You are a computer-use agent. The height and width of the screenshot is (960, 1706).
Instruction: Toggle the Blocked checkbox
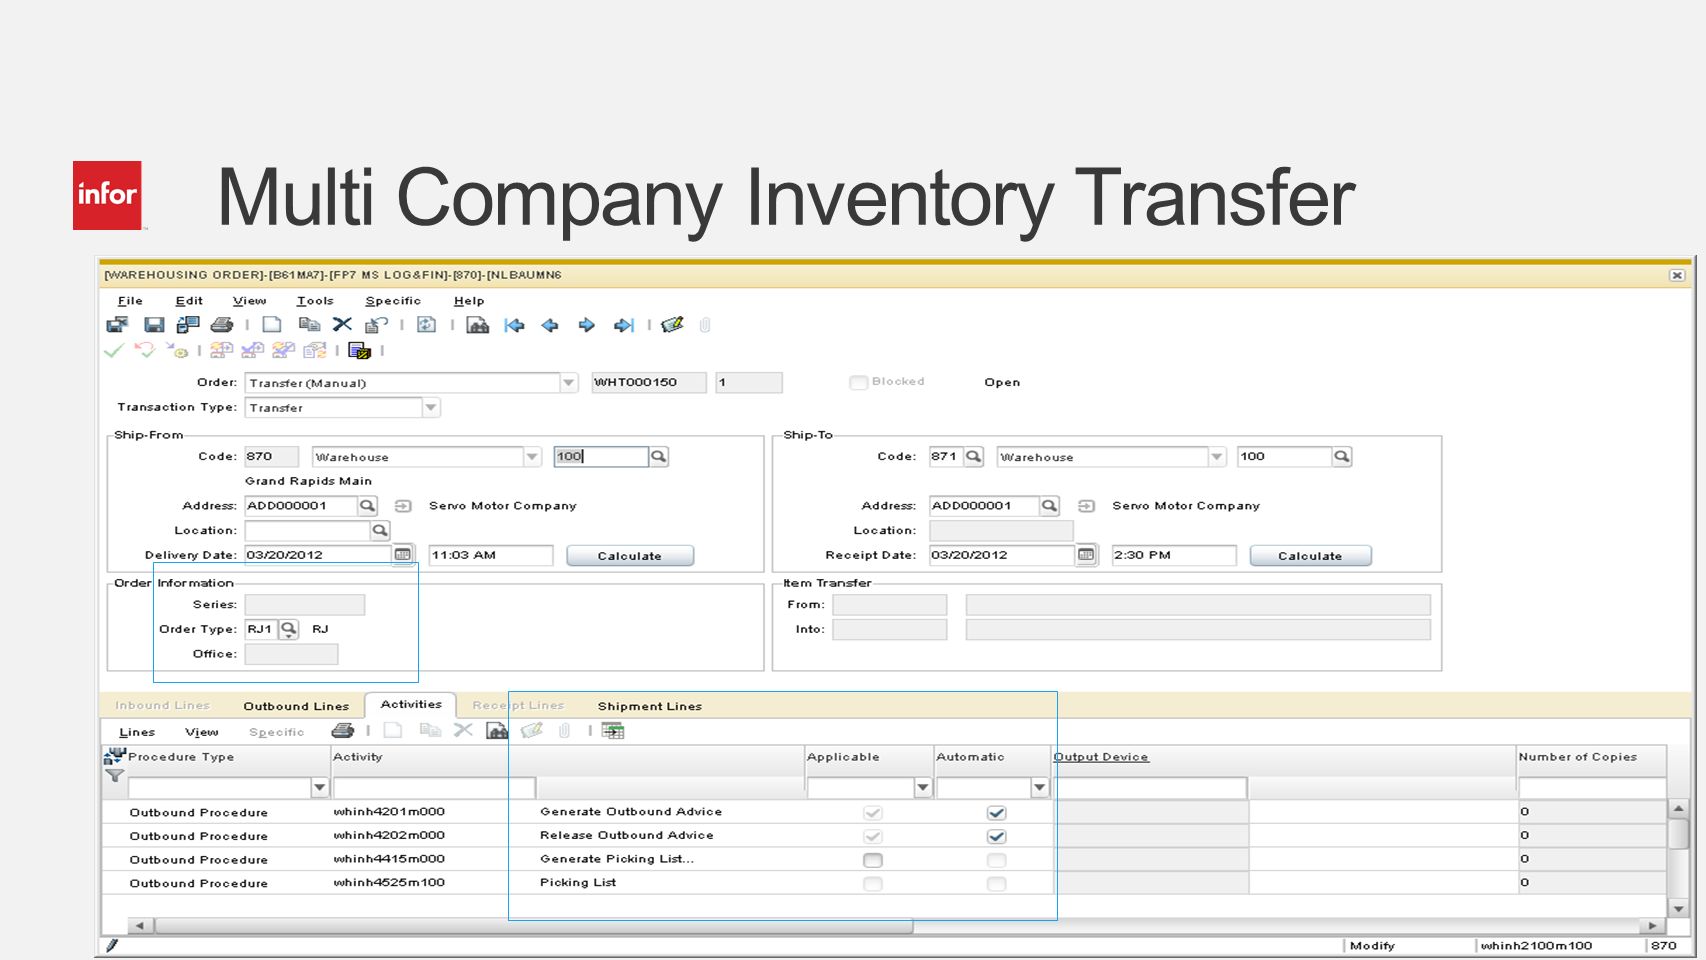(858, 382)
